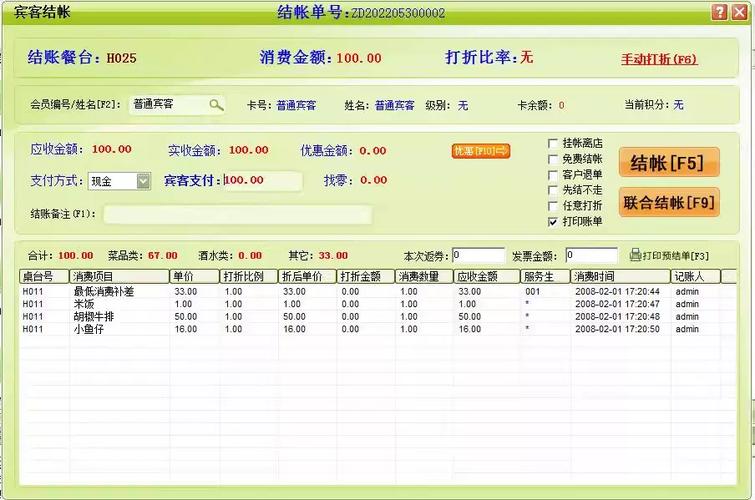Click the 服务生 column header
This screenshot has height=500, width=755.
pyautogui.click(x=546, y=276)
